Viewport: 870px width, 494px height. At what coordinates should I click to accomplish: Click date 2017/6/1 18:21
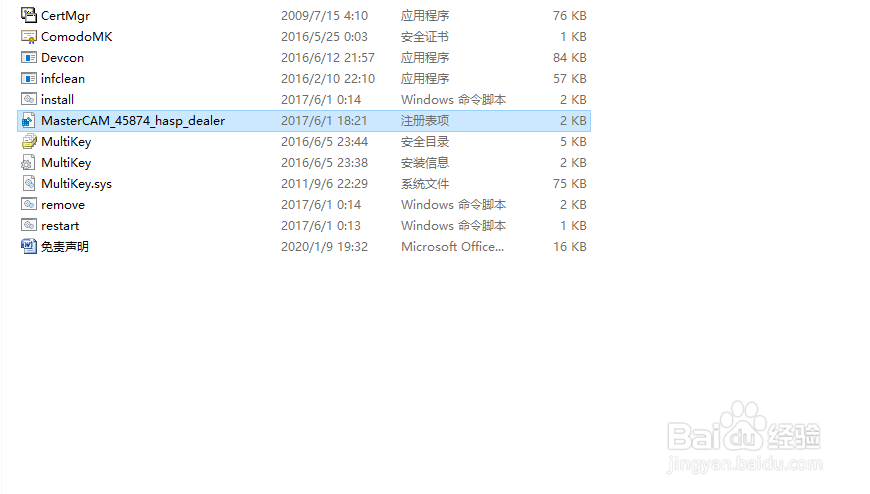(x=324, y=121)
